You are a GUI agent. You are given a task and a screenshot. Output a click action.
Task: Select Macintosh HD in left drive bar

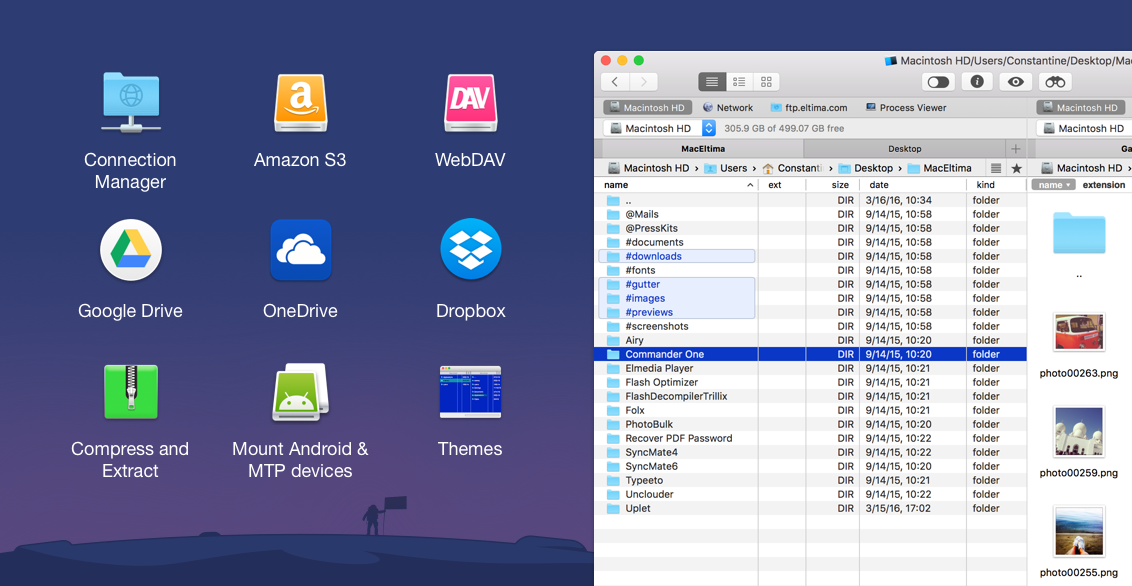[648, 108]
